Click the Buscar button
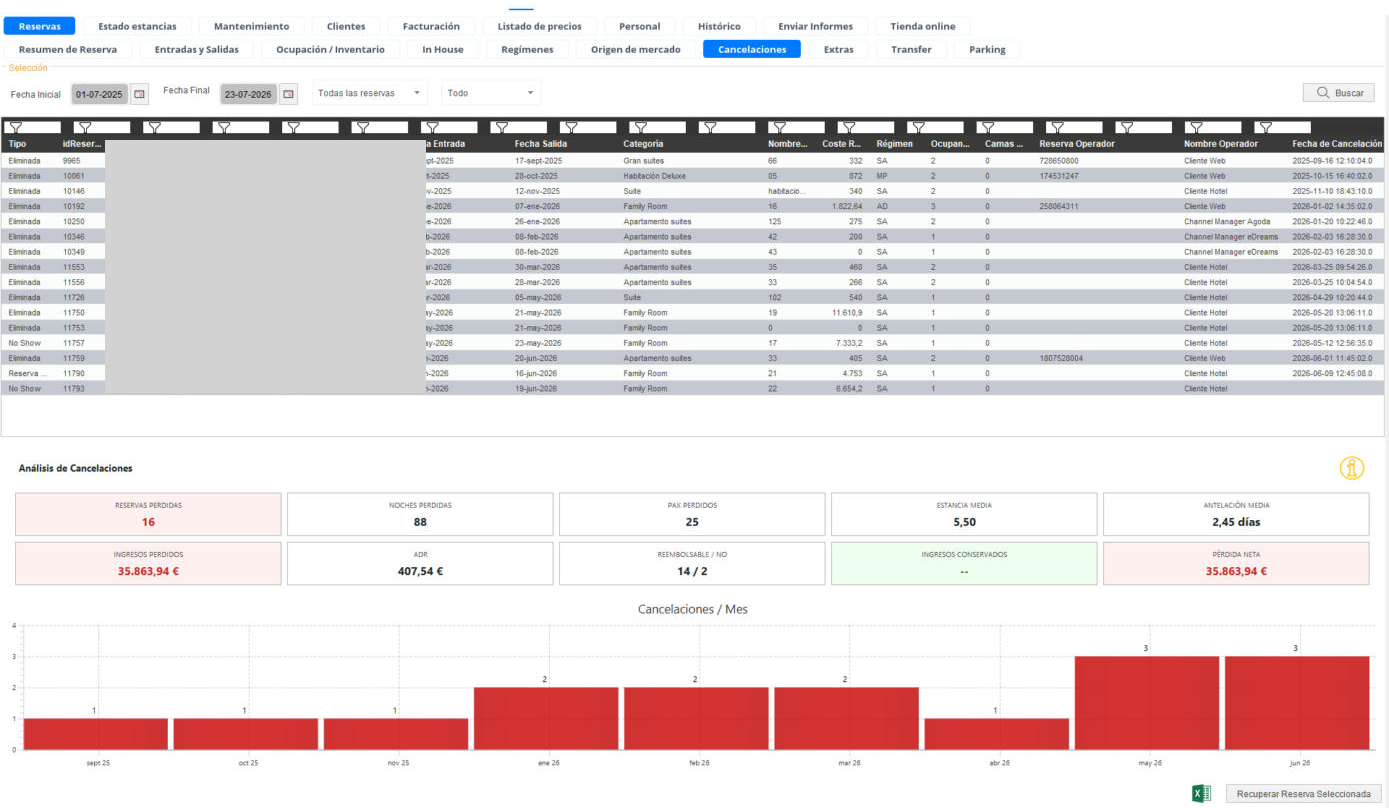The width and height of the screenshot is (1389, 808). click(1339, 92)
